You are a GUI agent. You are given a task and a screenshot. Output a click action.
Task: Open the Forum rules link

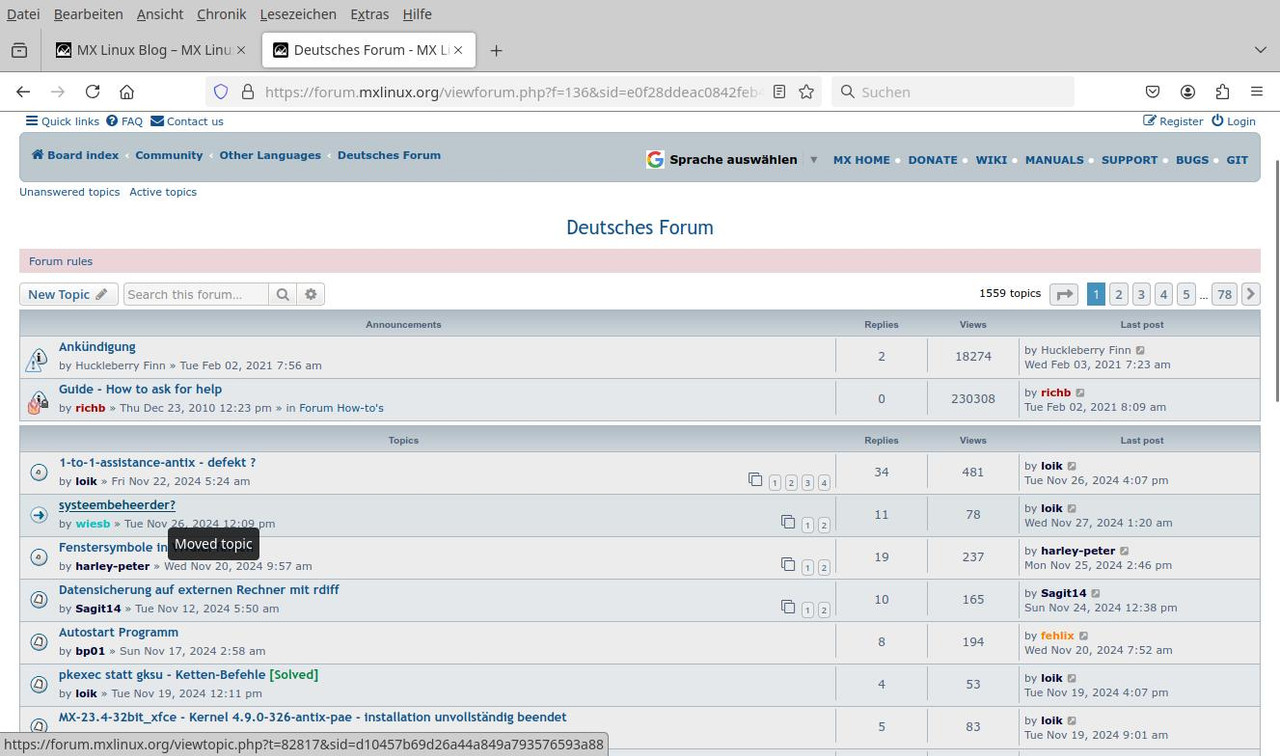click(61, 261)
